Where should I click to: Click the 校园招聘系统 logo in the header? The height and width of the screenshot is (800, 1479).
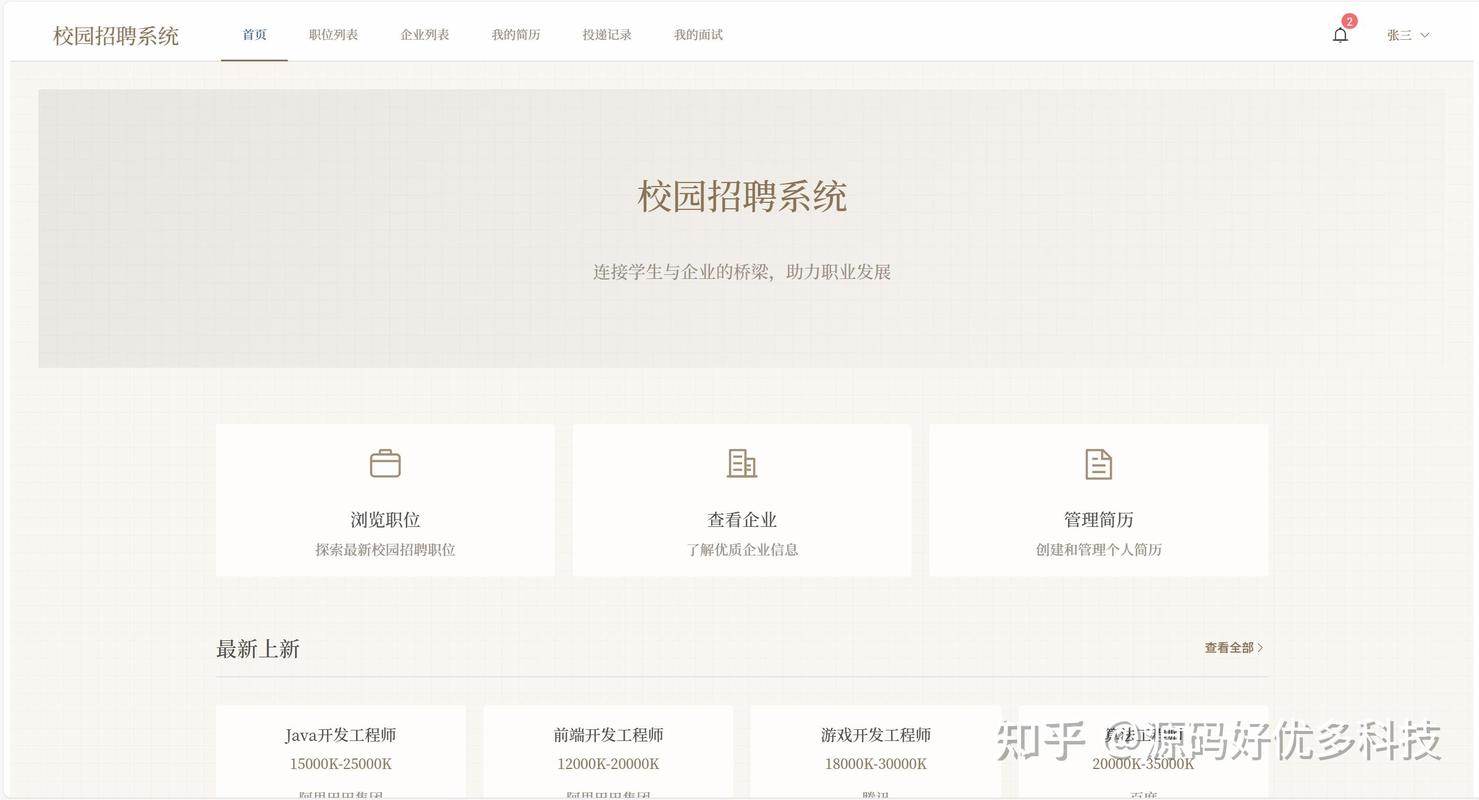[x=116, y=36]
